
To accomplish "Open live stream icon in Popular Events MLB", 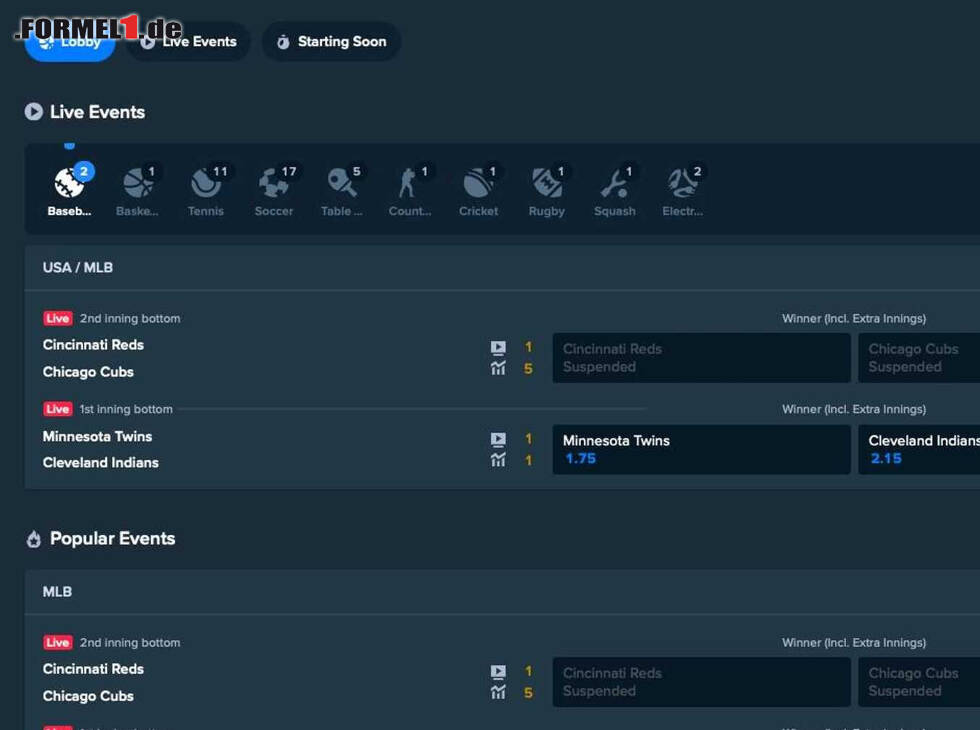I will click(x=498, y=672).
